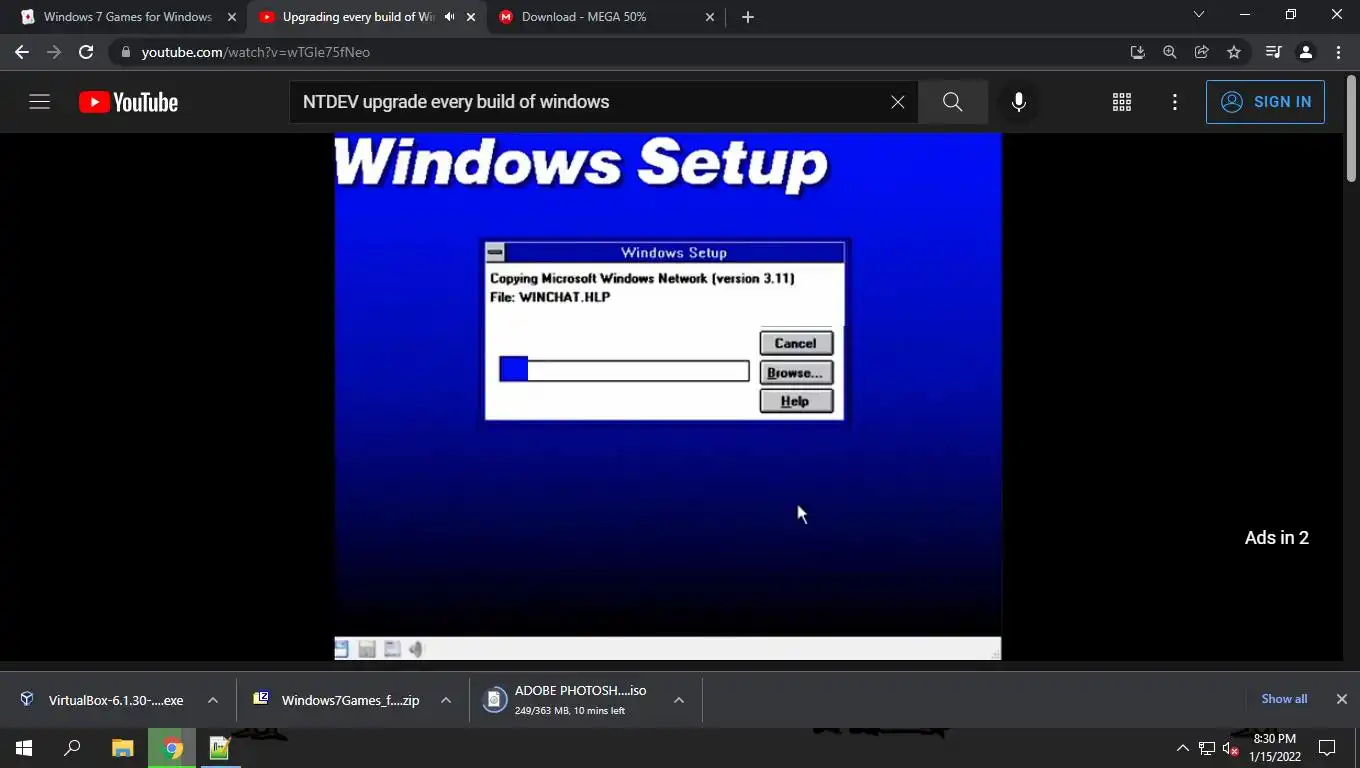Open the notification center icon
The image size is (1360, 768).
coord(1327,748)
